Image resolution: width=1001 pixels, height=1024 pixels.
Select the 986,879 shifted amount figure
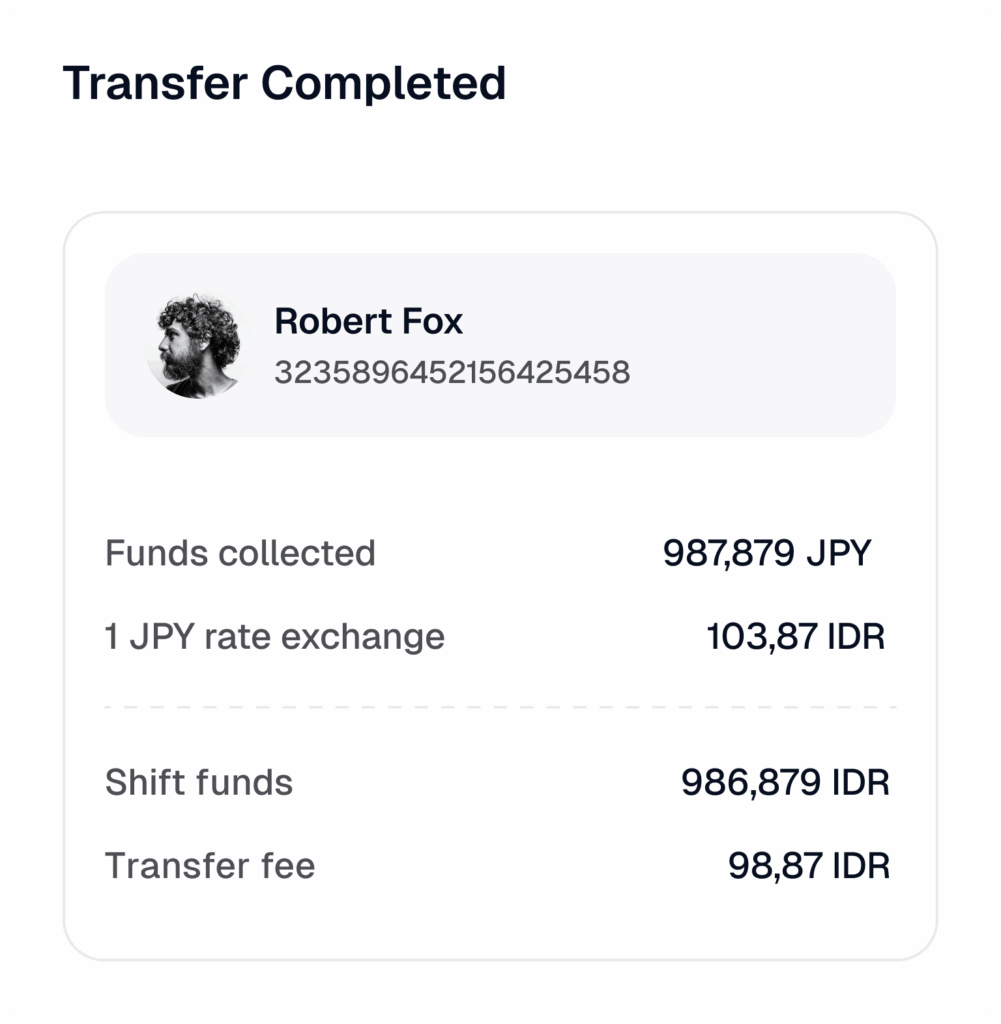click(x=751, y=782)
